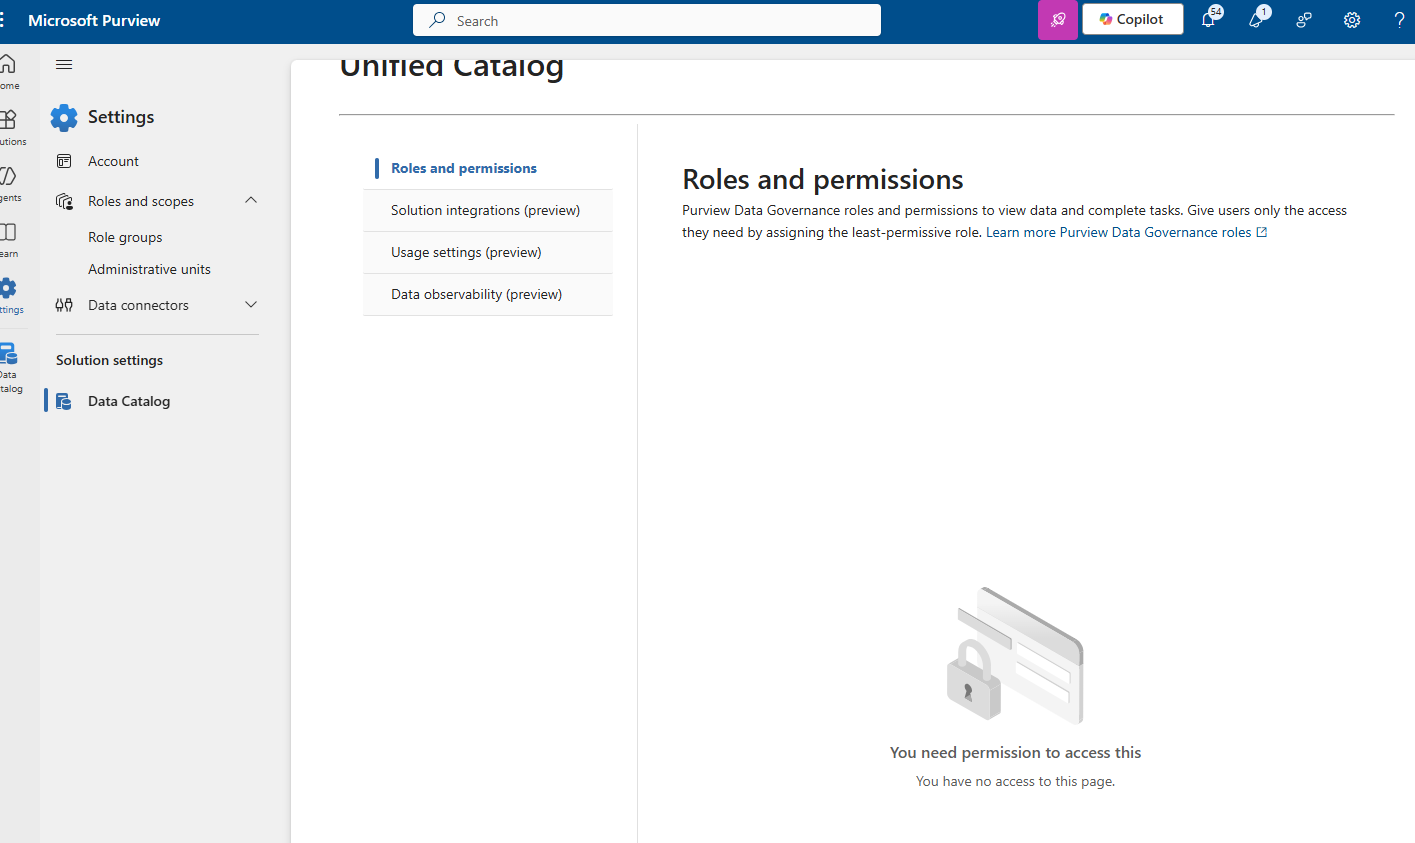Click the Roles and permissions page heading
The height and width of the screenshot is (843, 1415).
(823, 179)
